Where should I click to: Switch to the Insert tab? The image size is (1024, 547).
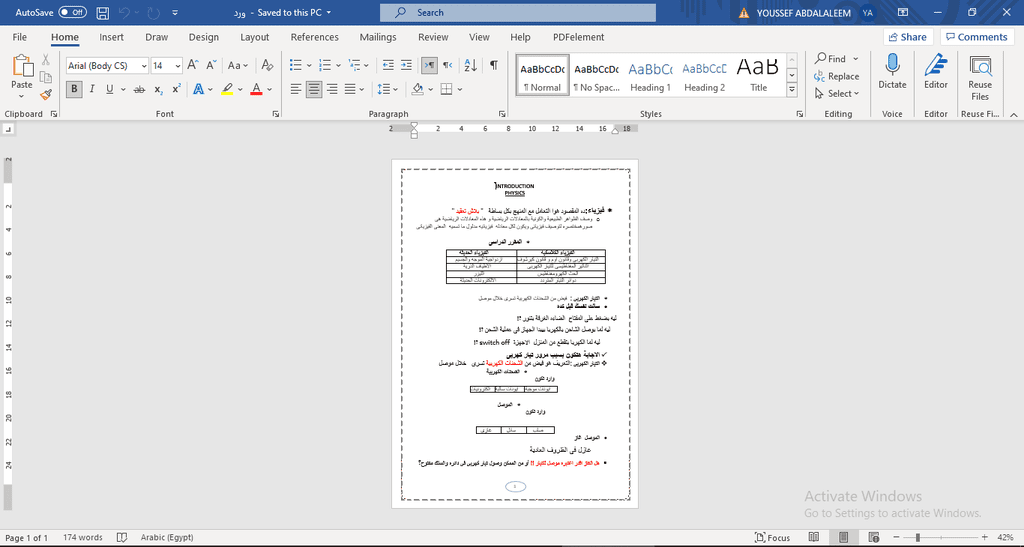click(x=112, y=37)
